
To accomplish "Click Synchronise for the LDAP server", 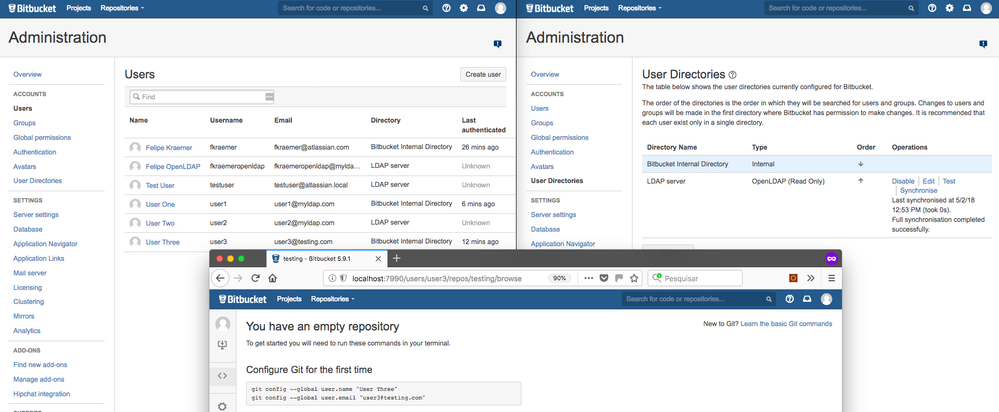I will [x=919, y=190].
